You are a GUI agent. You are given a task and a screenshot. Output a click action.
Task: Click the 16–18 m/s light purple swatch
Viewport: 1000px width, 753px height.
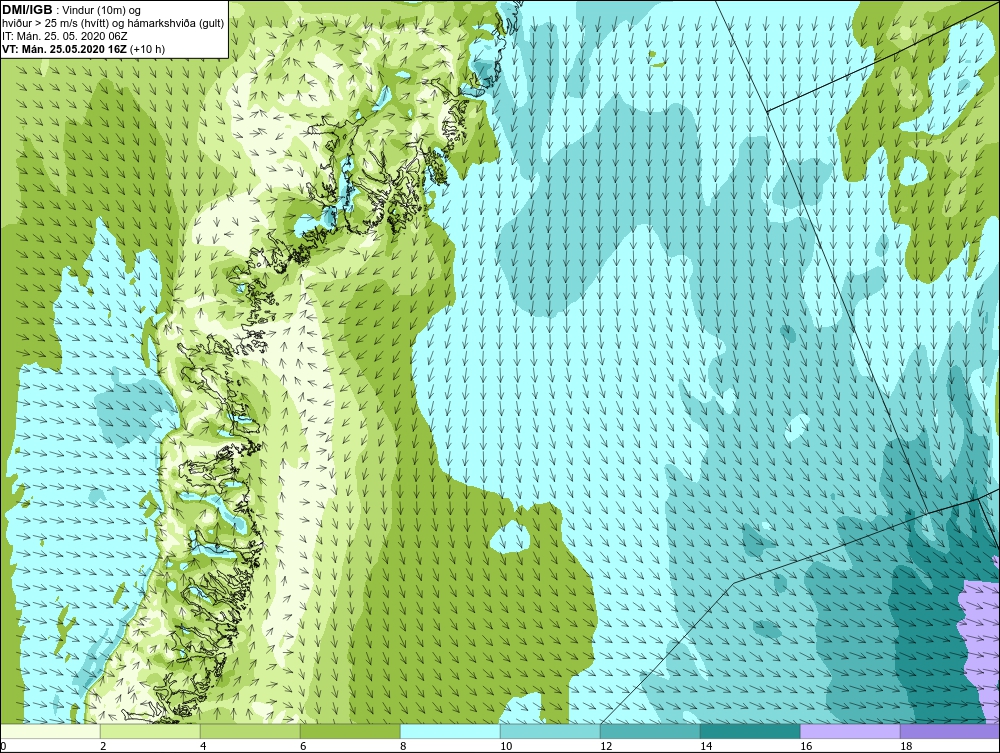(x=850, y=731)
